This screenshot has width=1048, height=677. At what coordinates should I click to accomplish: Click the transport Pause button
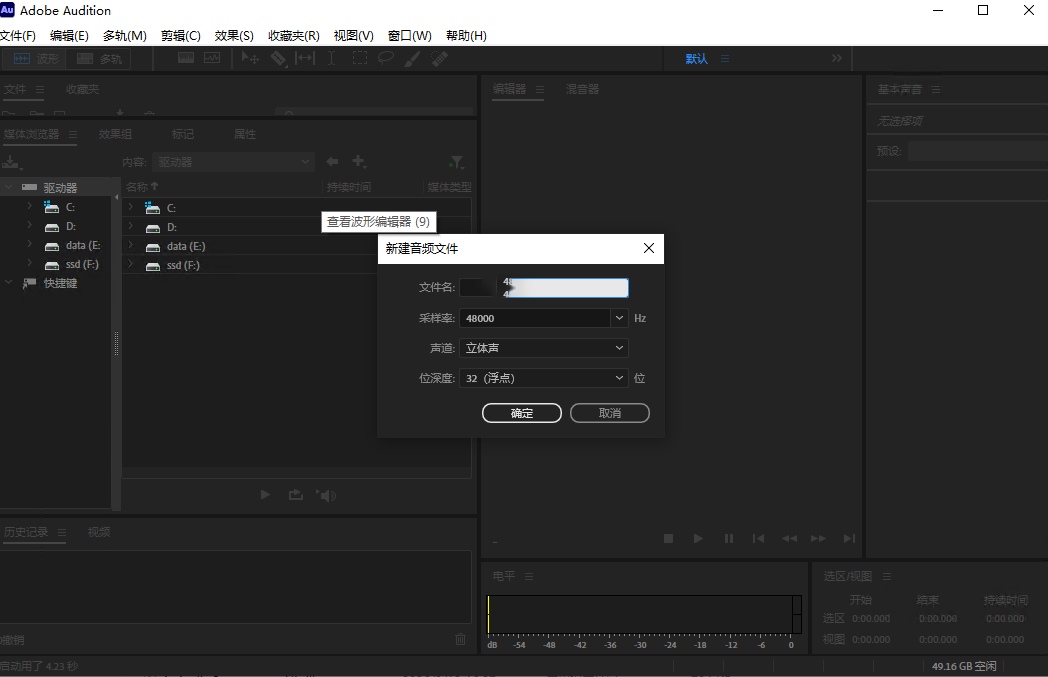pyautogui.click(x=729, y=539)
